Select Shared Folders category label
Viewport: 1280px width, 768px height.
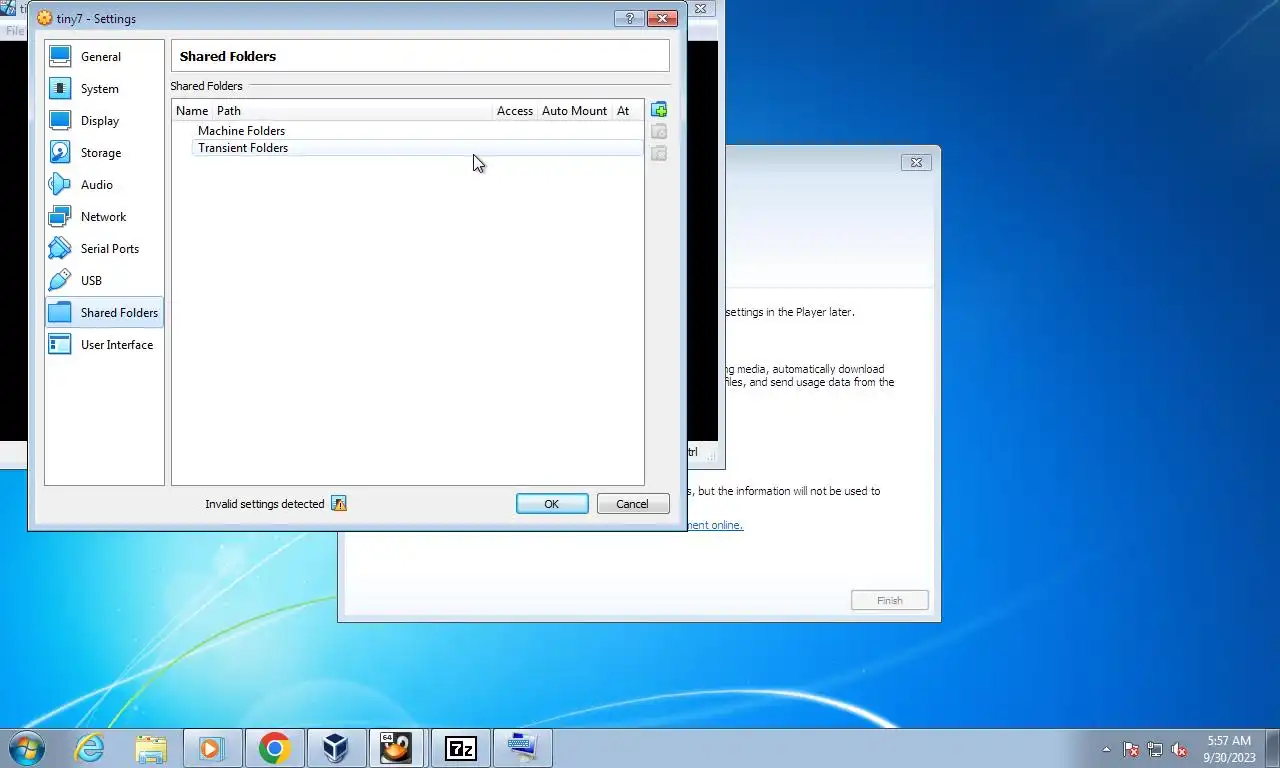(119, 313)
